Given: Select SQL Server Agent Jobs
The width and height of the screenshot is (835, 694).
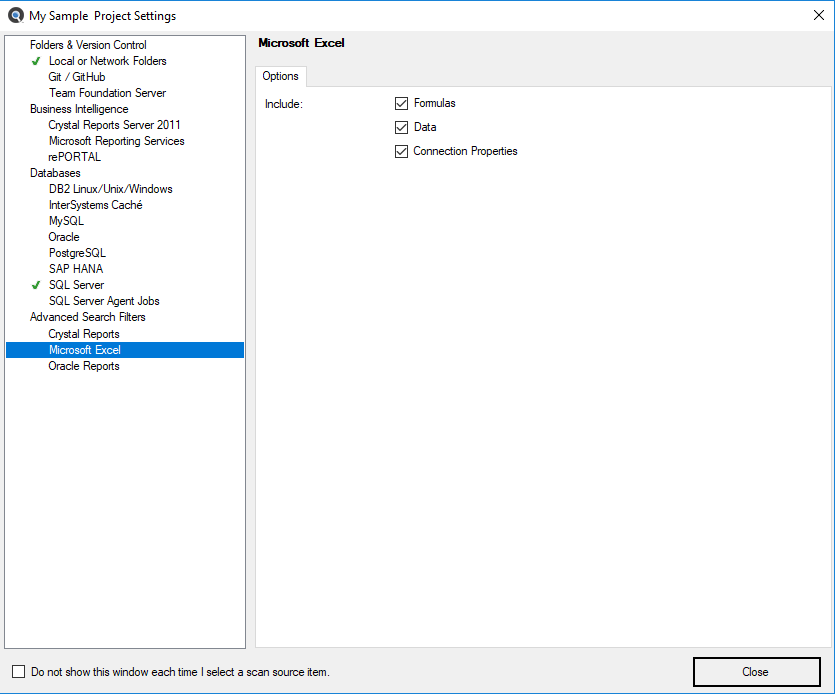Looking at the screenshot, I should point(104,300).
